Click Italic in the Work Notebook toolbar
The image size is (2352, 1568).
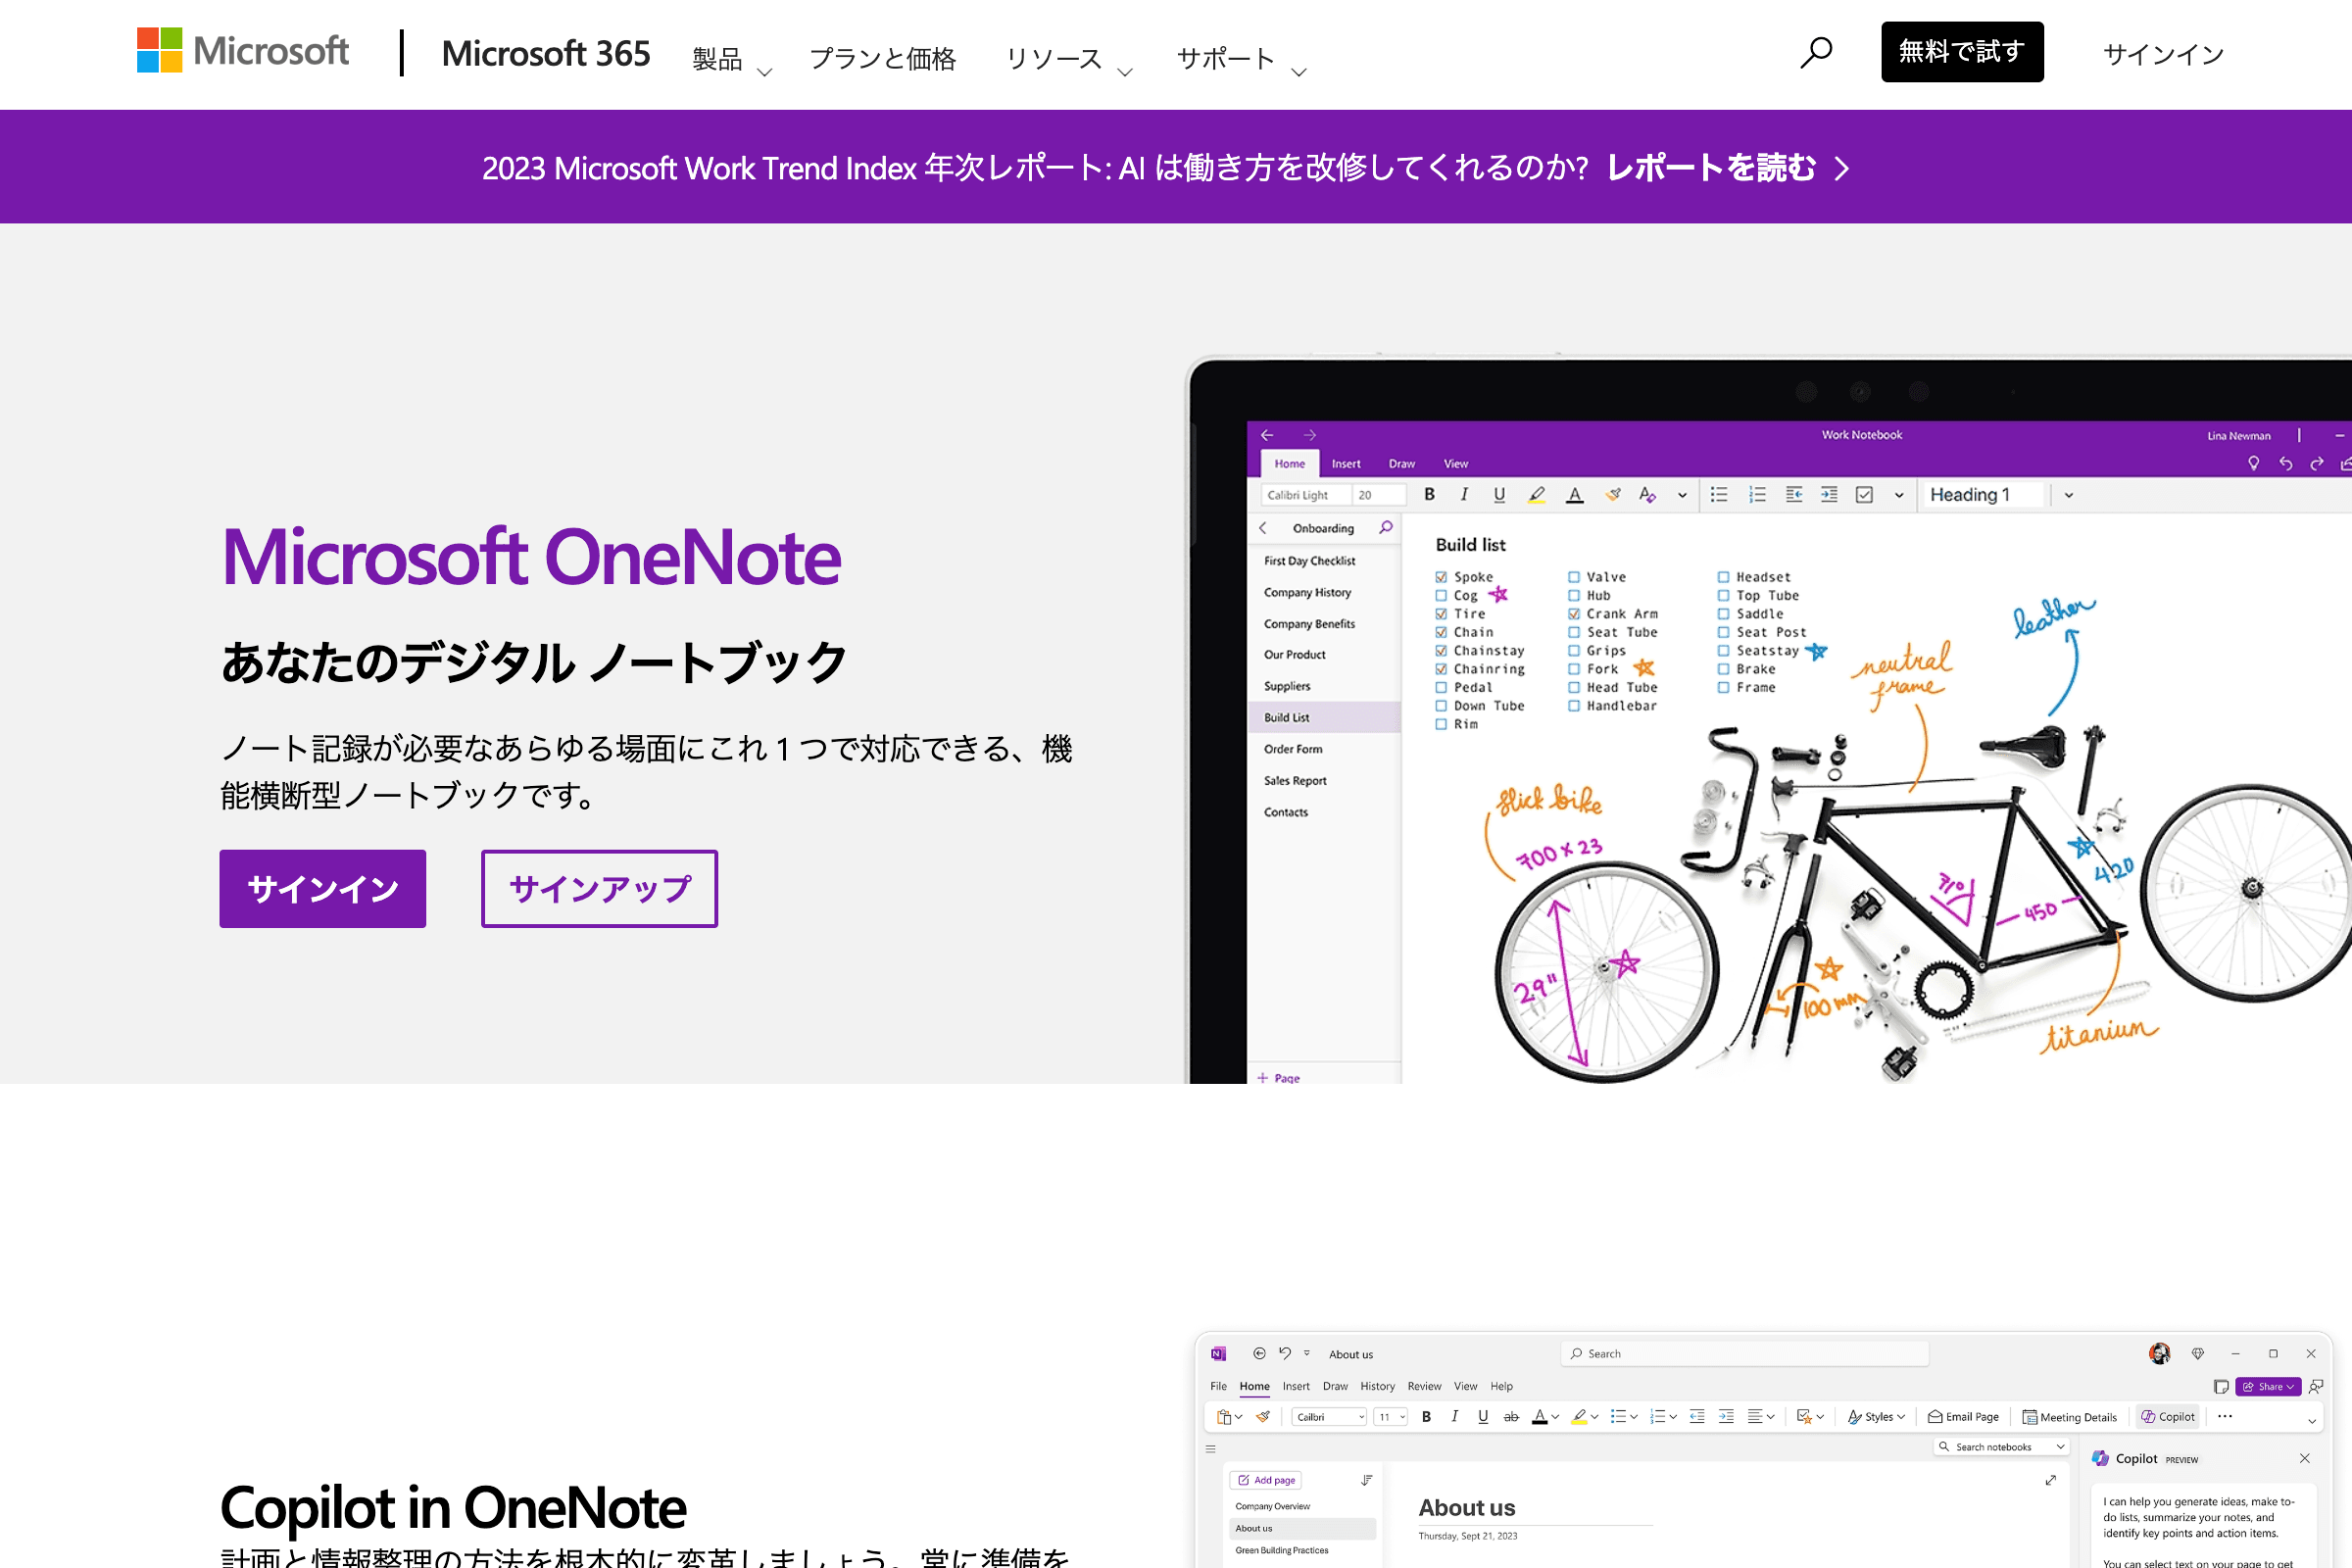coord(1464,494)
